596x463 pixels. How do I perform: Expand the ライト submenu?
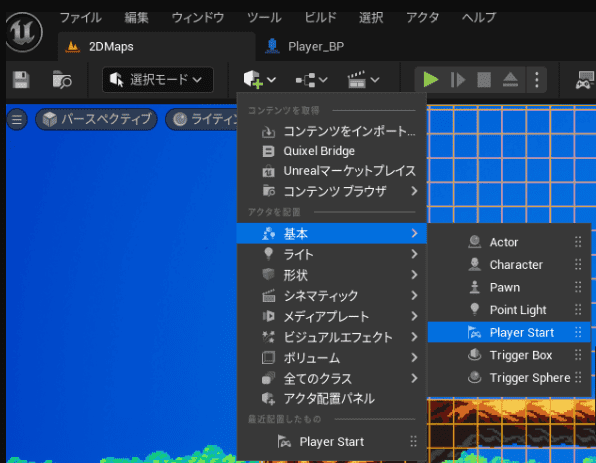tap(331, 254)
